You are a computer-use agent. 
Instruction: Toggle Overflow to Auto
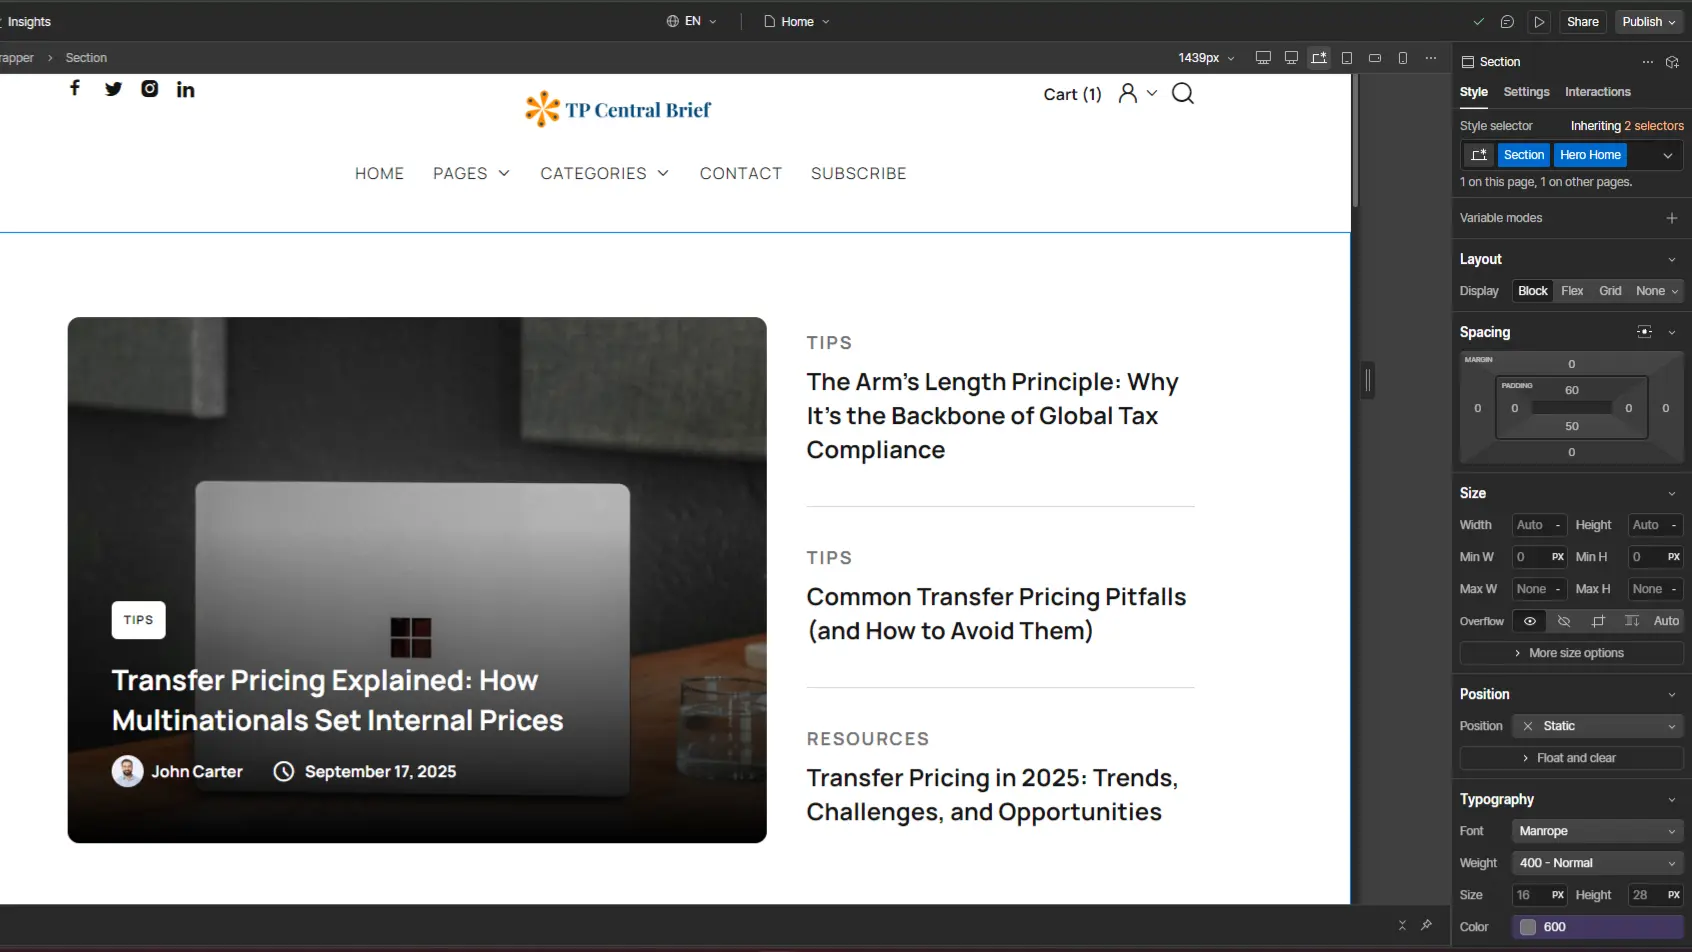(x=1666, y=621)
